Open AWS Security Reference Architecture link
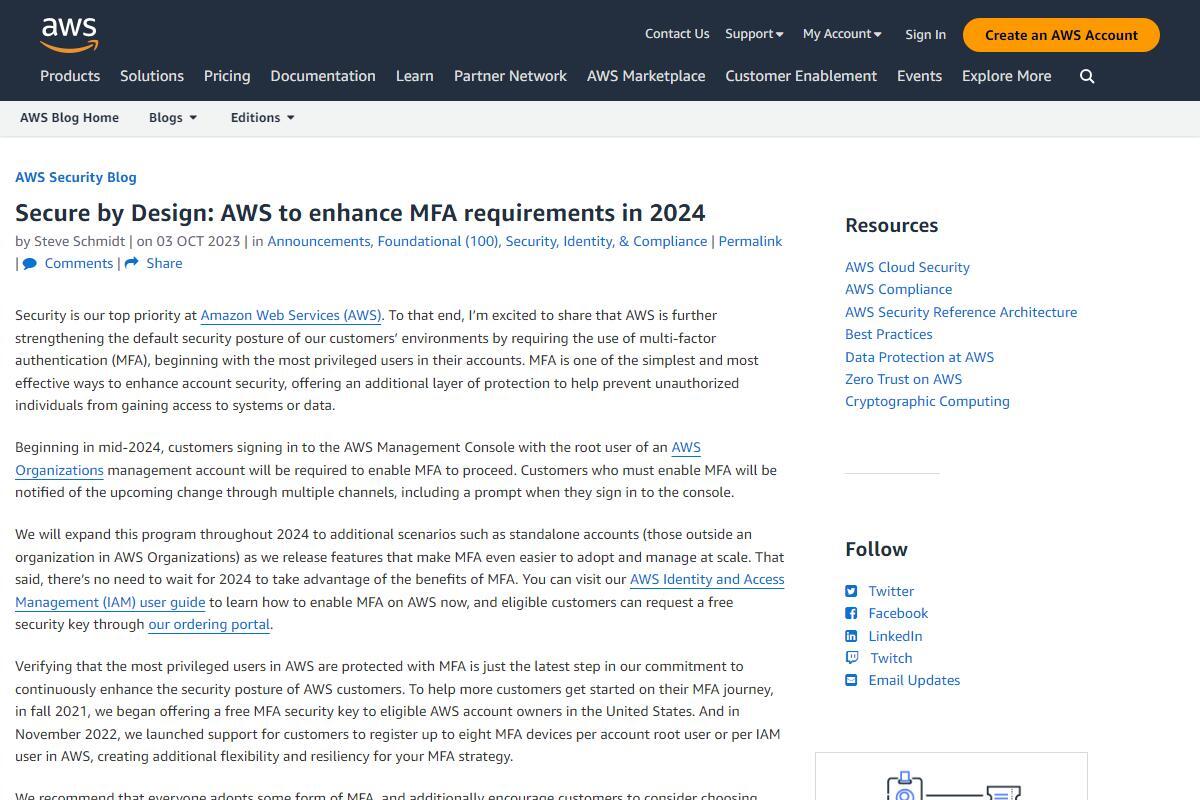1200x800 pixels. point(961,312)
